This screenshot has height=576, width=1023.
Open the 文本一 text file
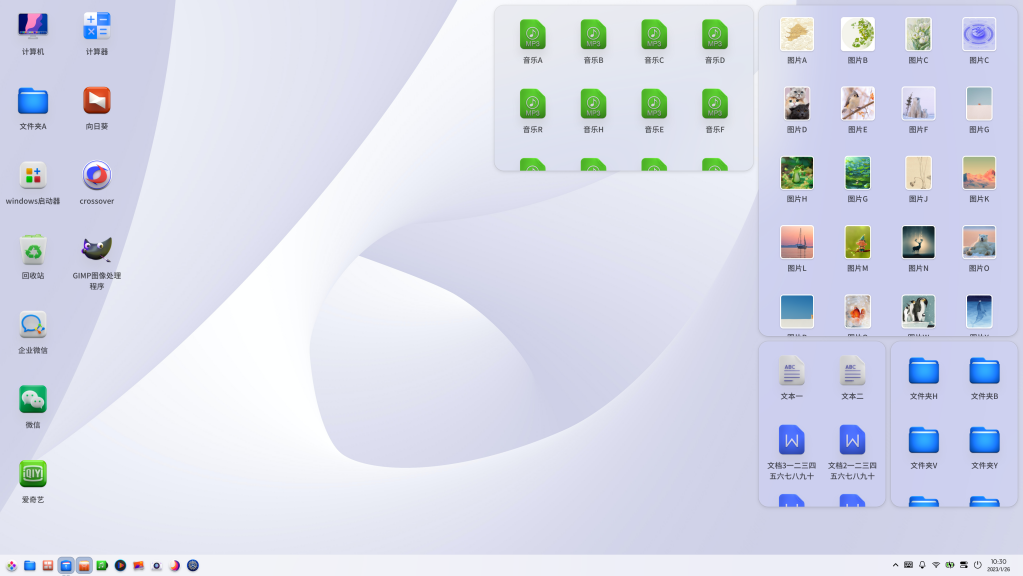coord(792,371)
